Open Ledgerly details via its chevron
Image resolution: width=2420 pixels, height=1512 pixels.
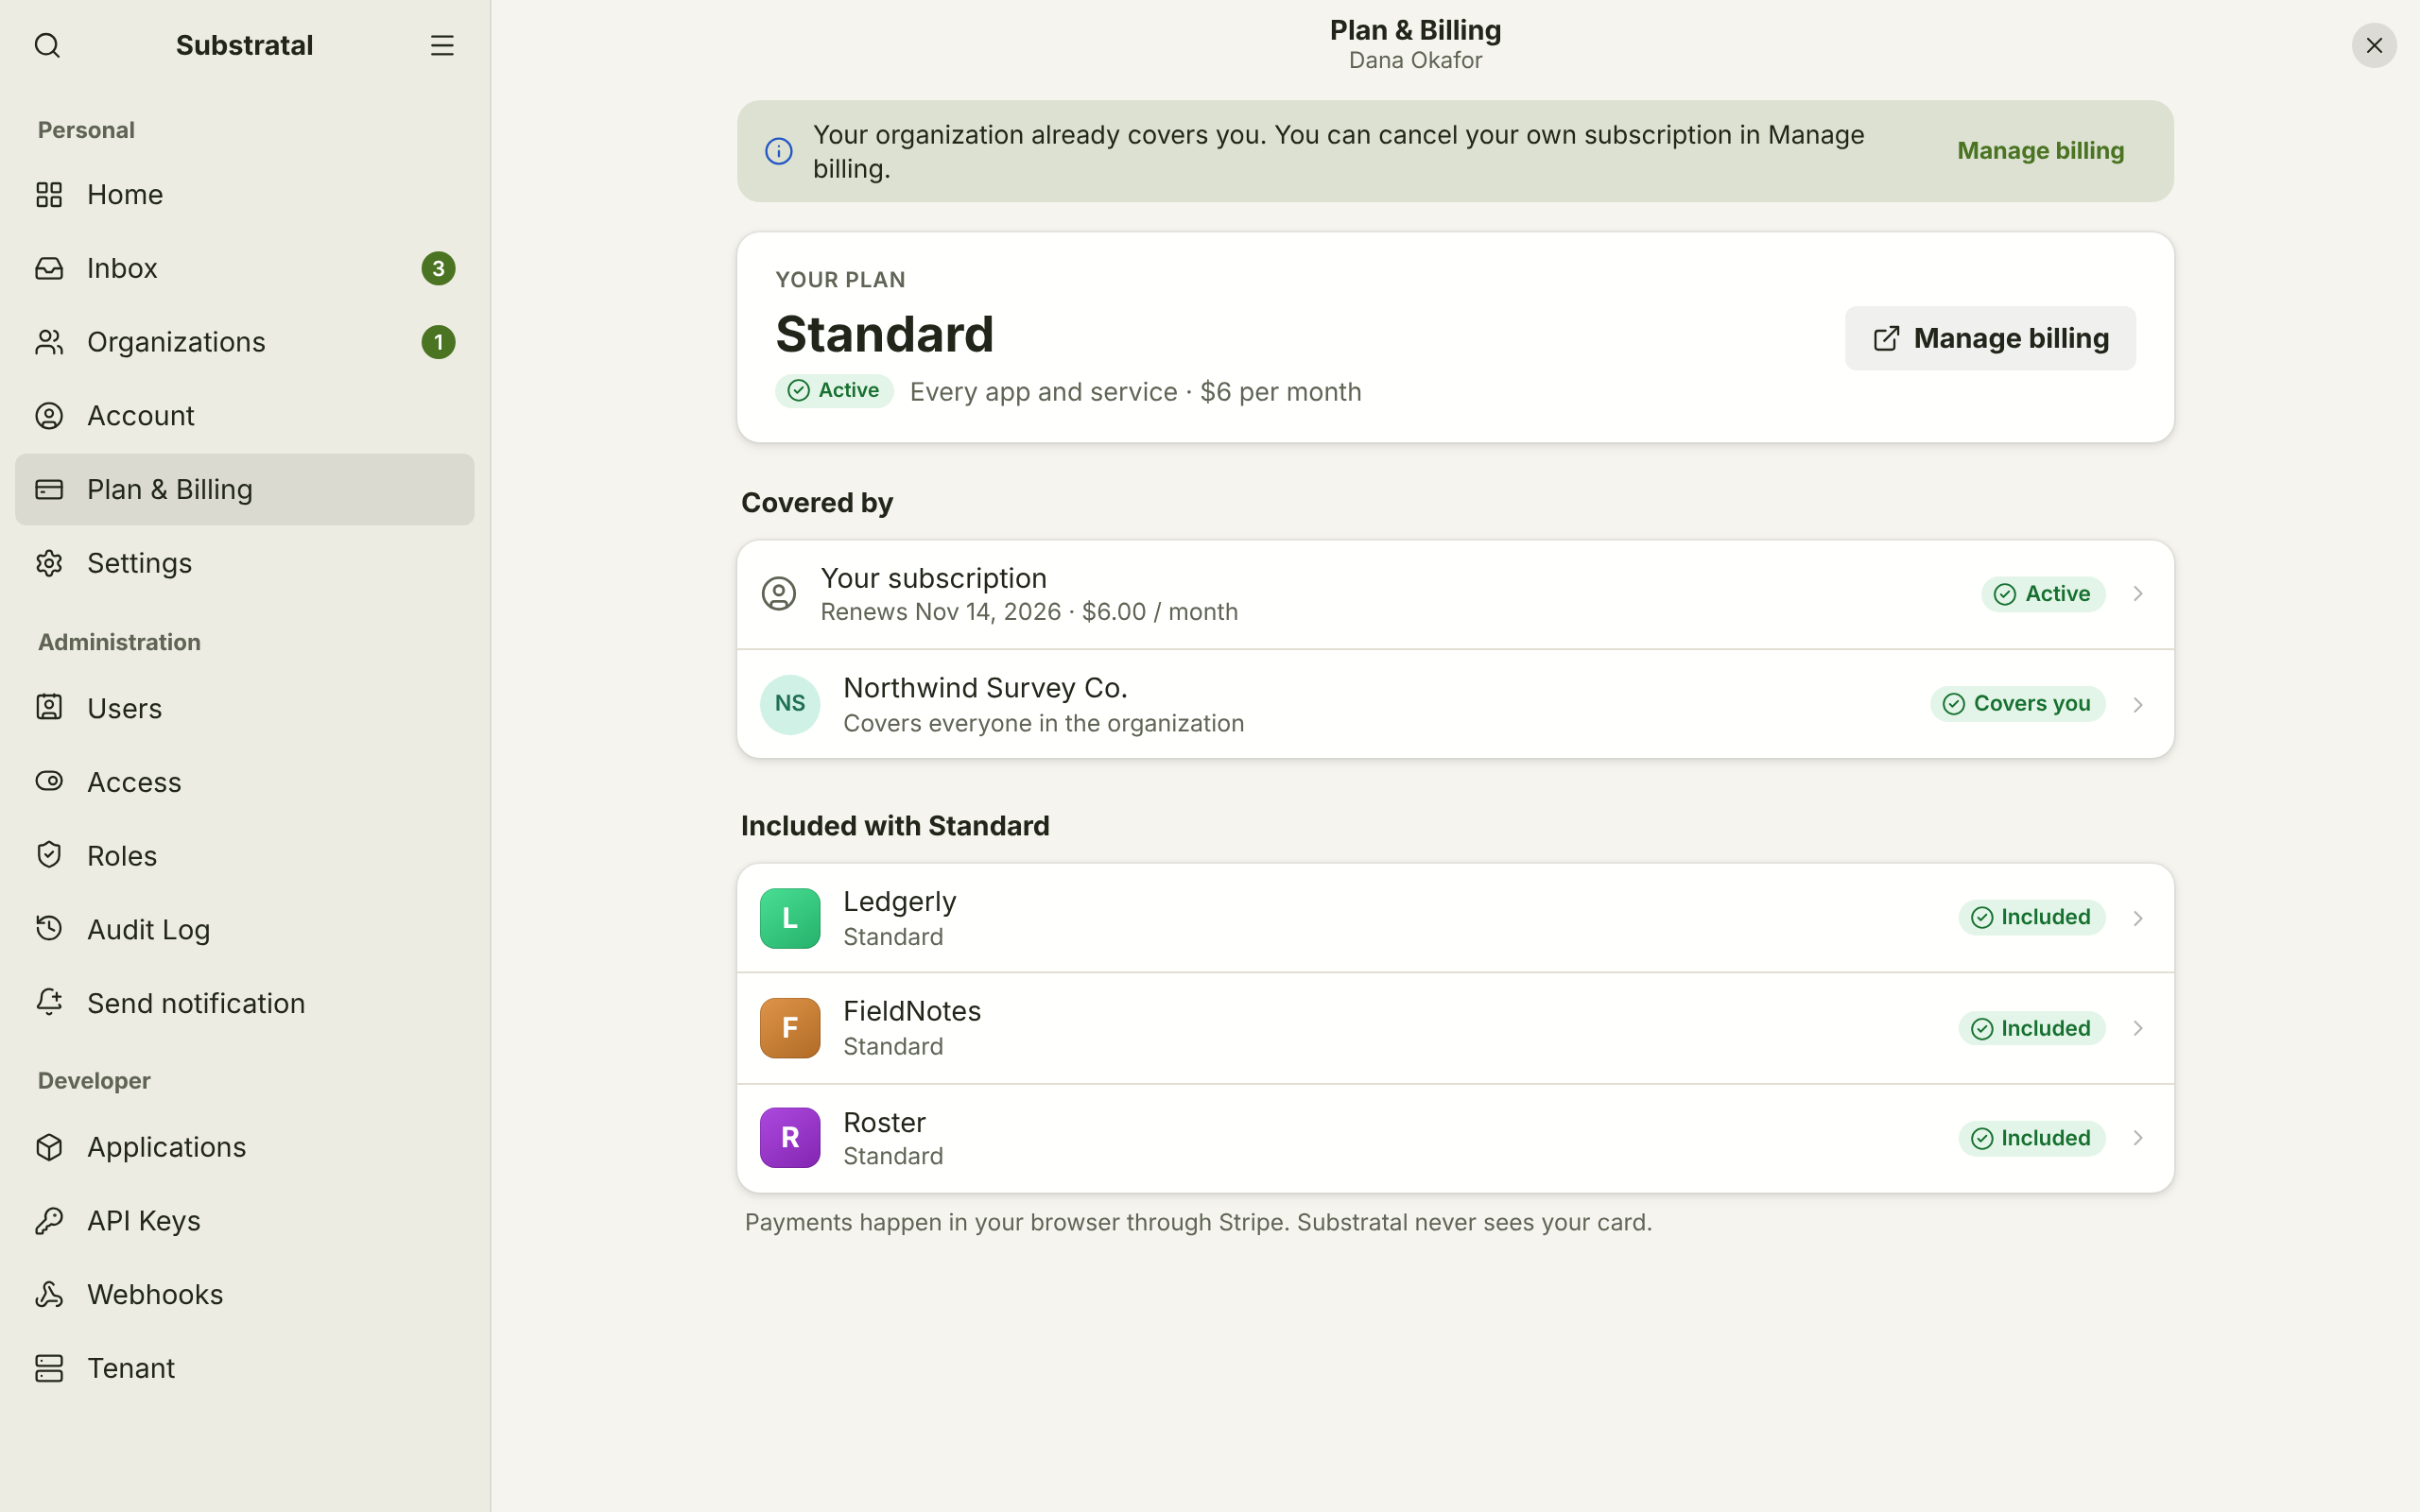(2138, 918)
